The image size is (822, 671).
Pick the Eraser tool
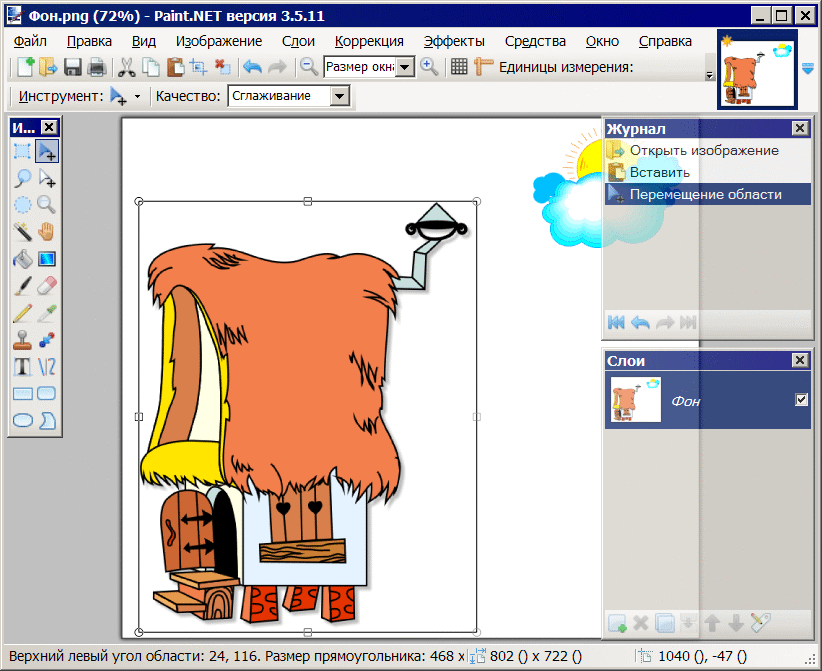point(46,286)
